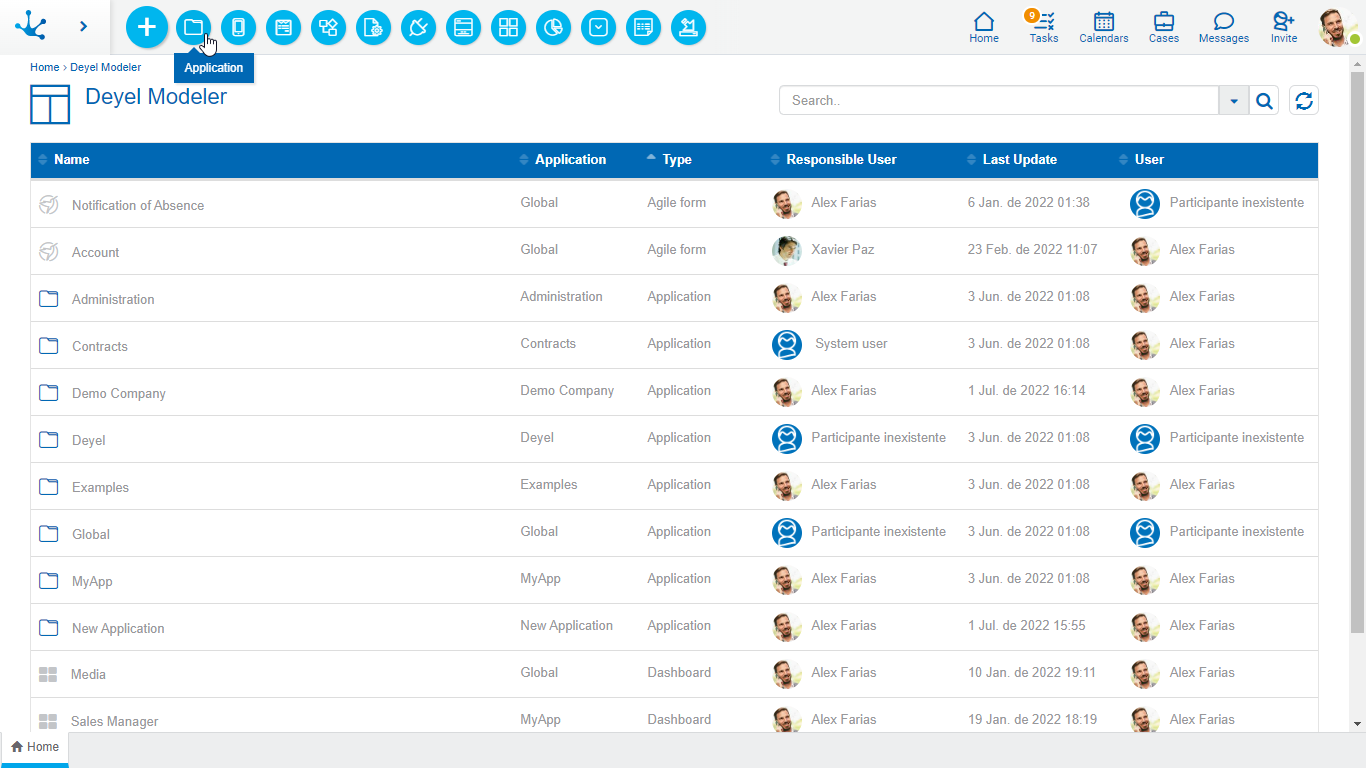1366x768 pixels.
Task: Open the New Application row
Action: click(x=674, y=627)
